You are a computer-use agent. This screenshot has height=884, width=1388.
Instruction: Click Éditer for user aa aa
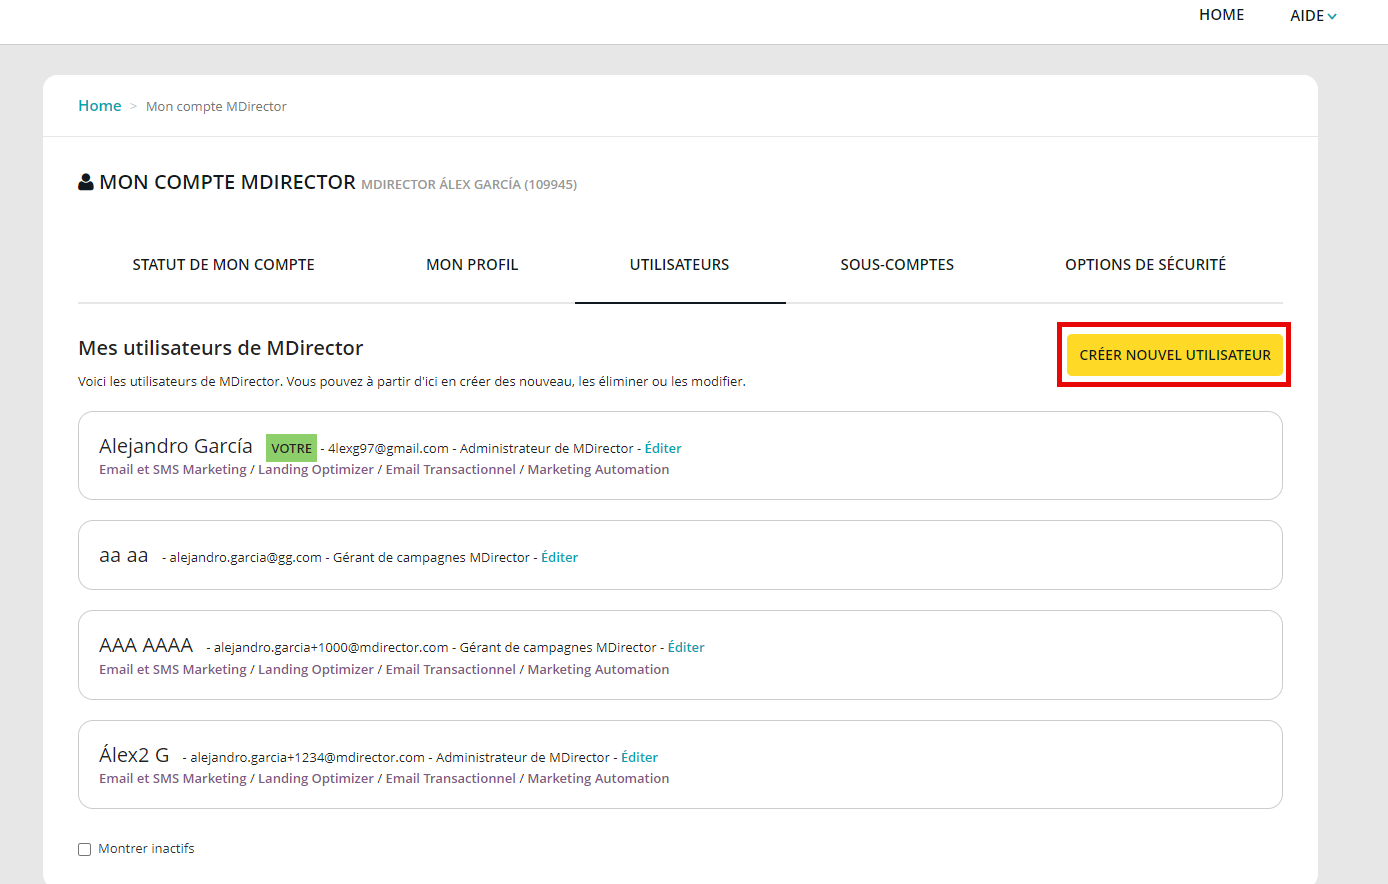[559, 557]
